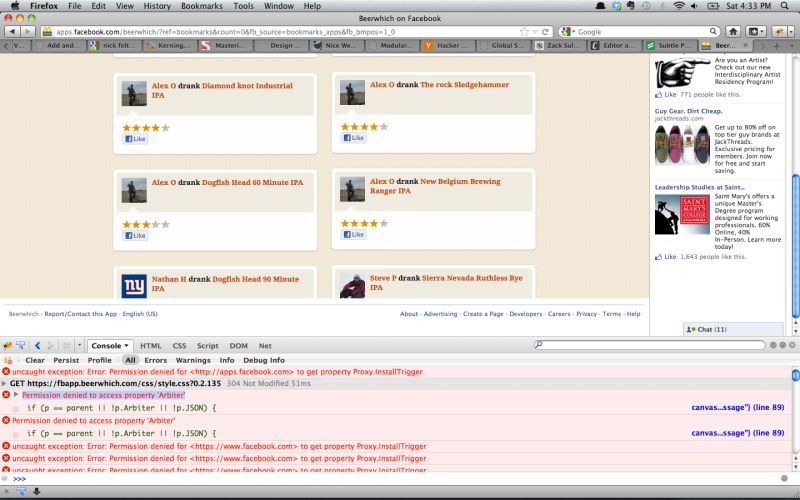The image size is (800, 500).
Task: Click Firebug command line lines icon
Action: pos(66,345)
